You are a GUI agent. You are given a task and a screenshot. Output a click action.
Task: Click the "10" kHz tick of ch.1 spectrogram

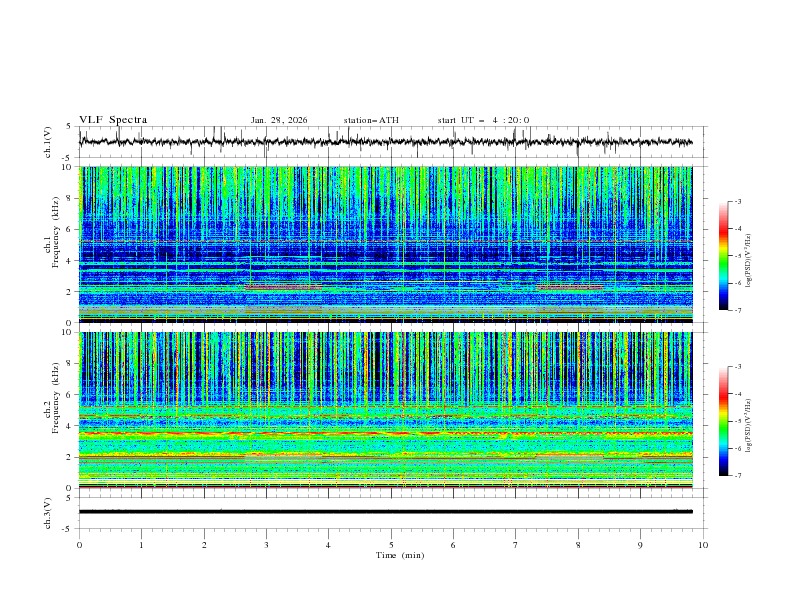click(68, 167)
